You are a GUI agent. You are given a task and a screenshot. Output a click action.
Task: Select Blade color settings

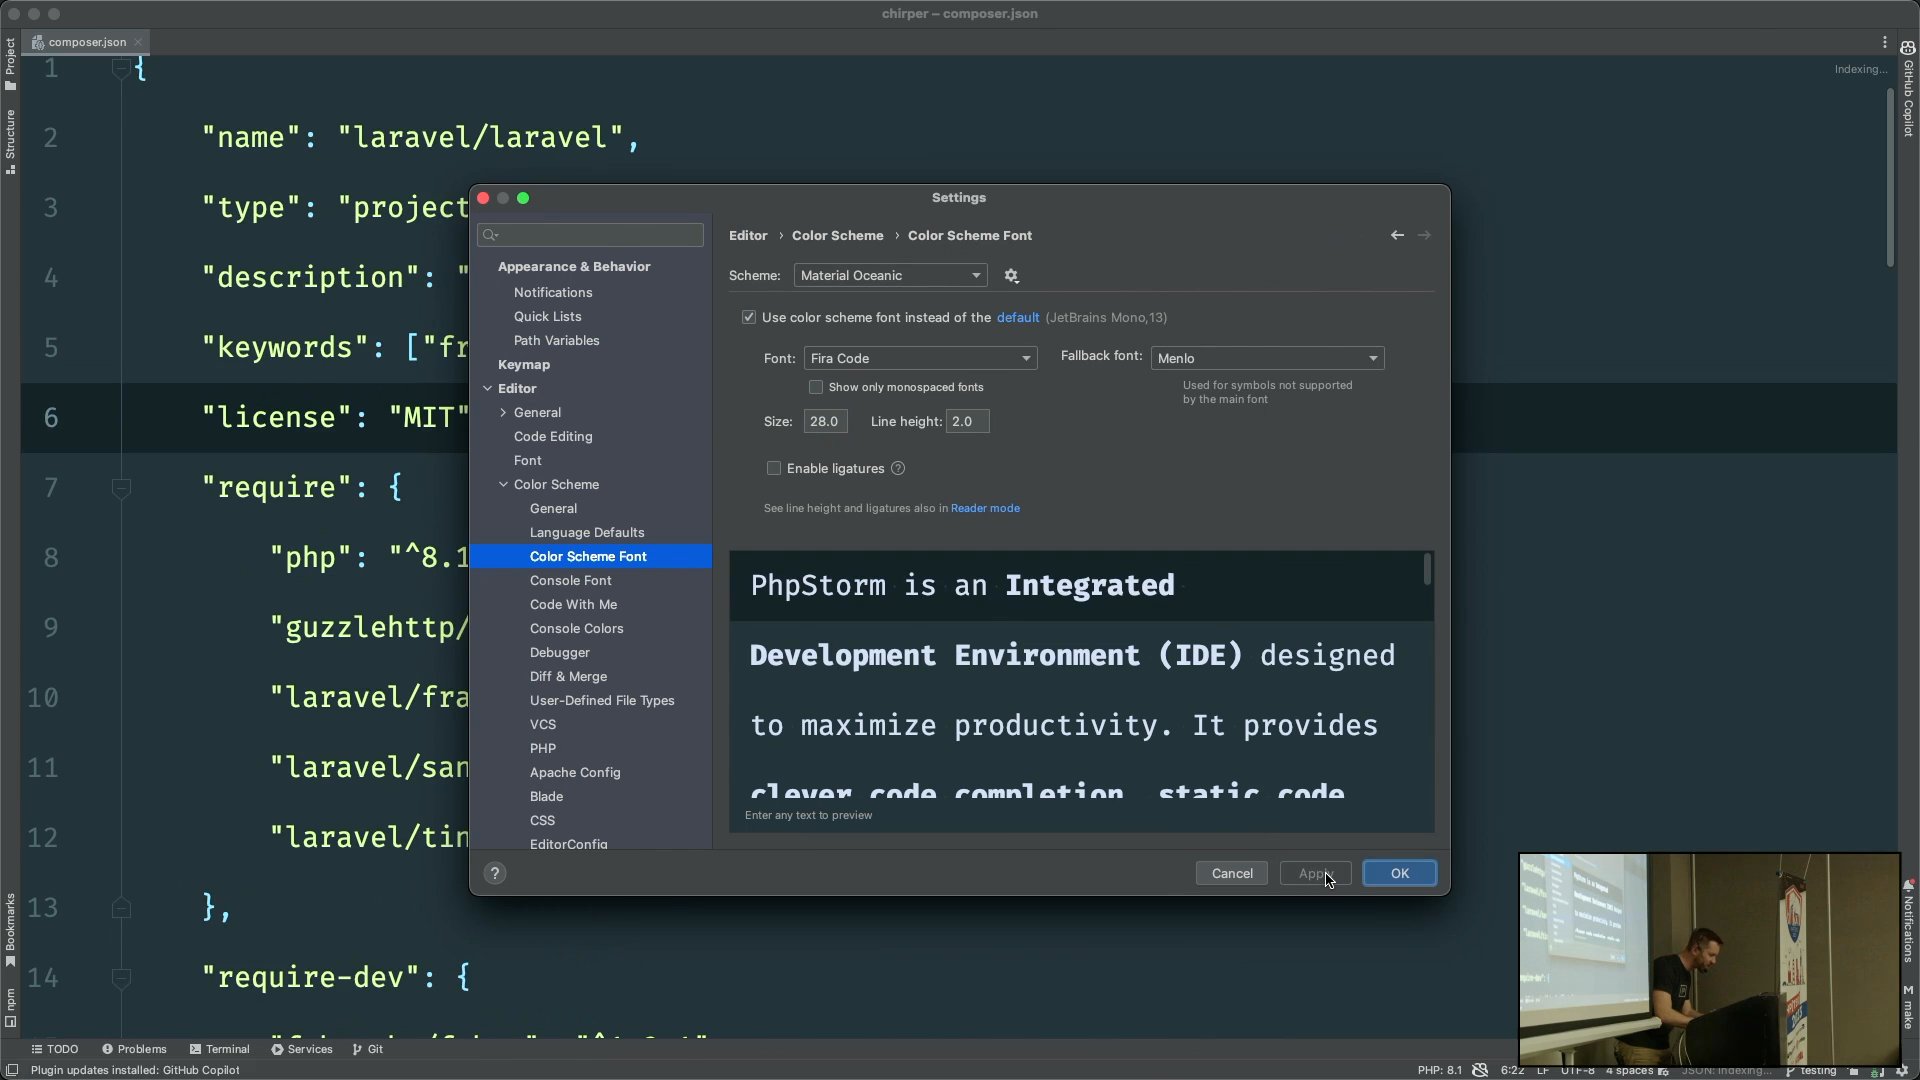(x=546, y=797)
